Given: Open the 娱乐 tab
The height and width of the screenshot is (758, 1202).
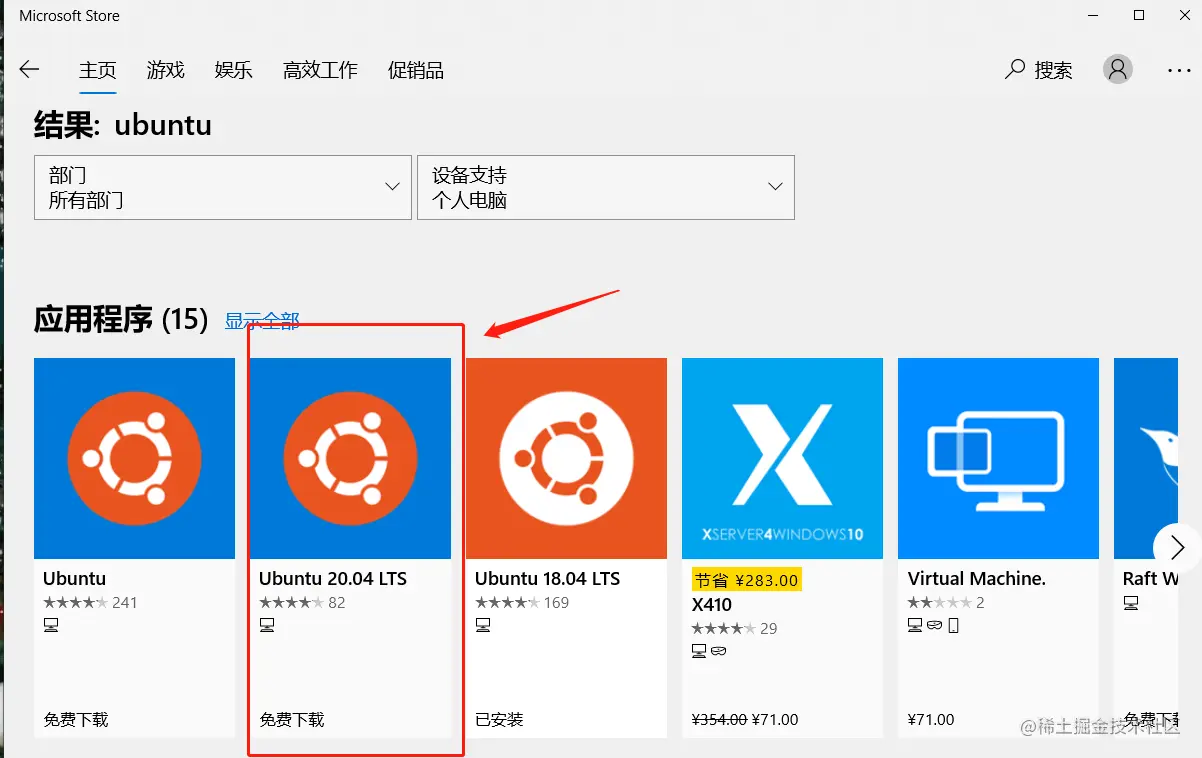Looking at the screenshot, I should point(234,70).
